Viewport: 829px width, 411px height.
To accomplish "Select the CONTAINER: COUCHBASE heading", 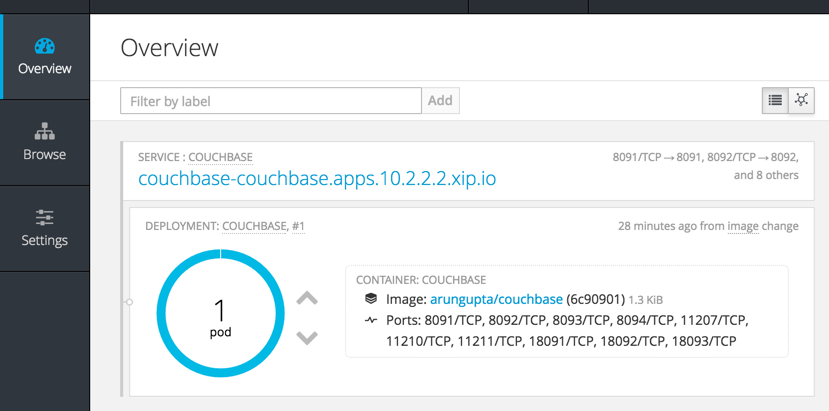I will pyautogui.click(x=421, y=280).
